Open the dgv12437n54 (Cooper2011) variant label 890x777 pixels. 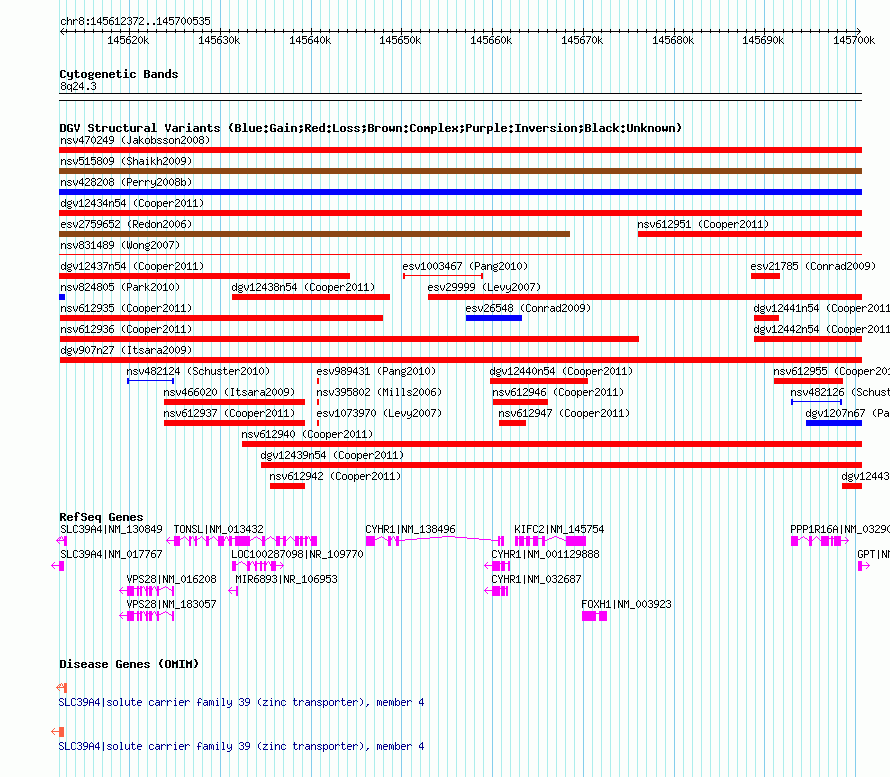pyautogui.click(x=132, y=266)
